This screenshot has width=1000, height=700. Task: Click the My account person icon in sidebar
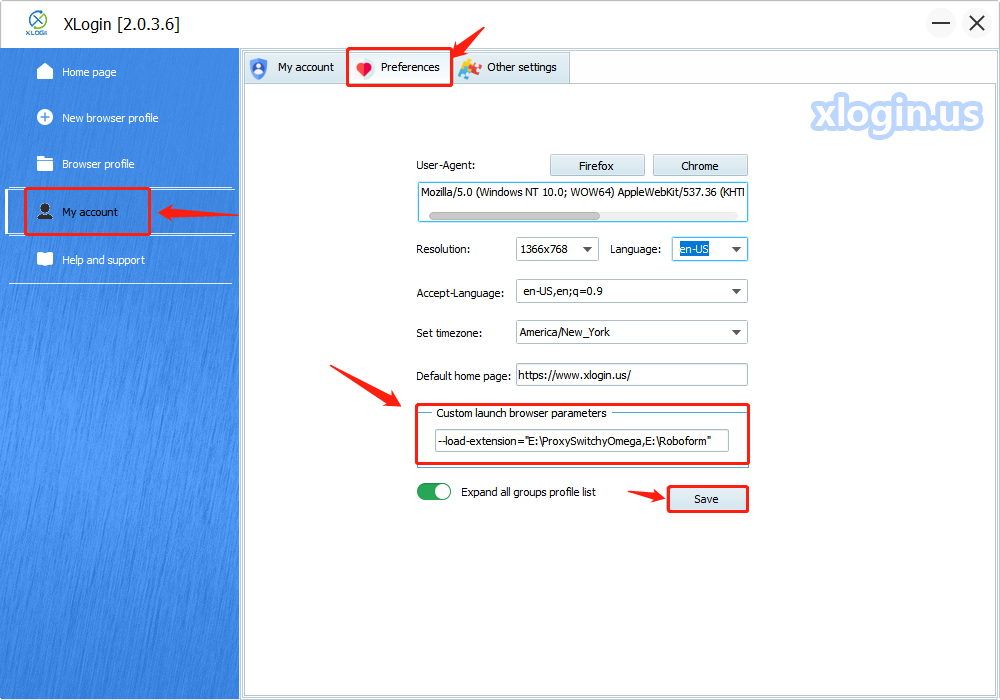45,211
